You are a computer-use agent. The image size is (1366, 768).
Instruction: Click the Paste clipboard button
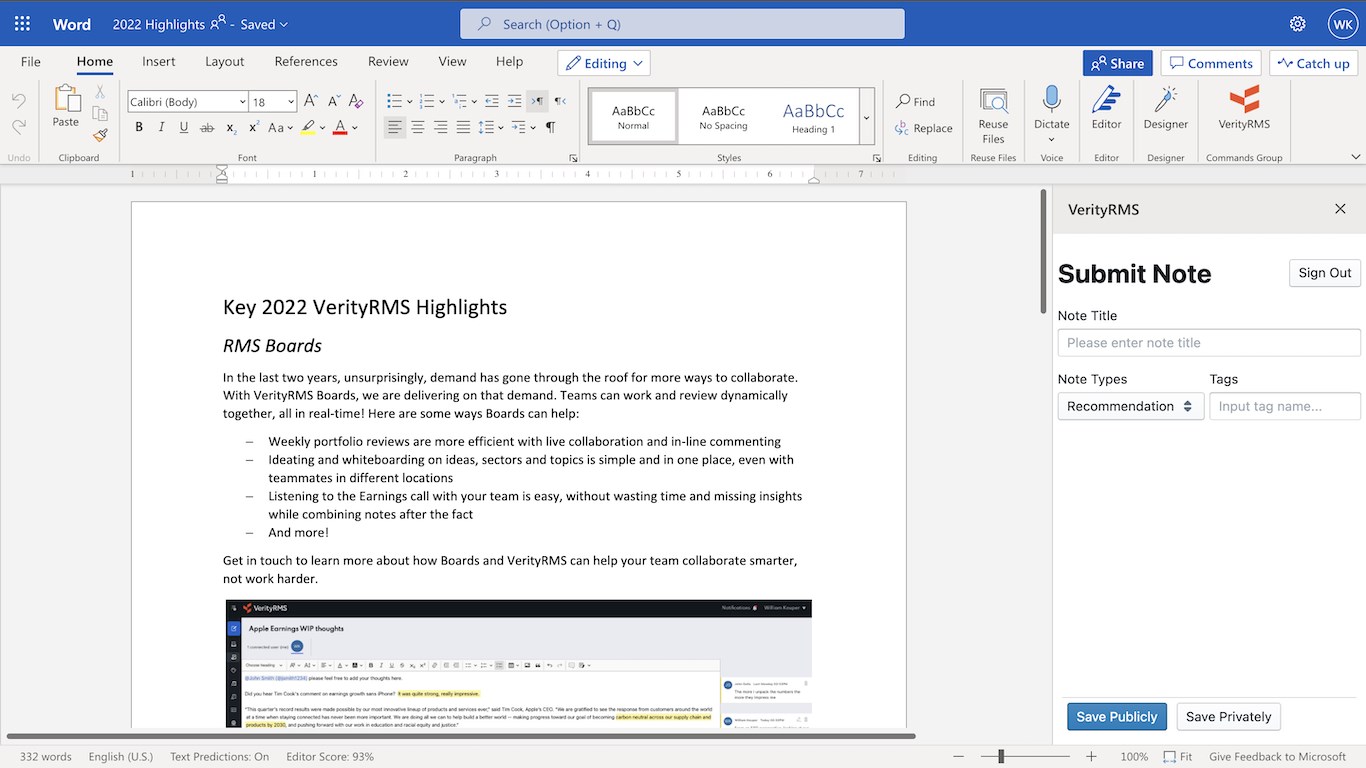[x=66, y=106]
